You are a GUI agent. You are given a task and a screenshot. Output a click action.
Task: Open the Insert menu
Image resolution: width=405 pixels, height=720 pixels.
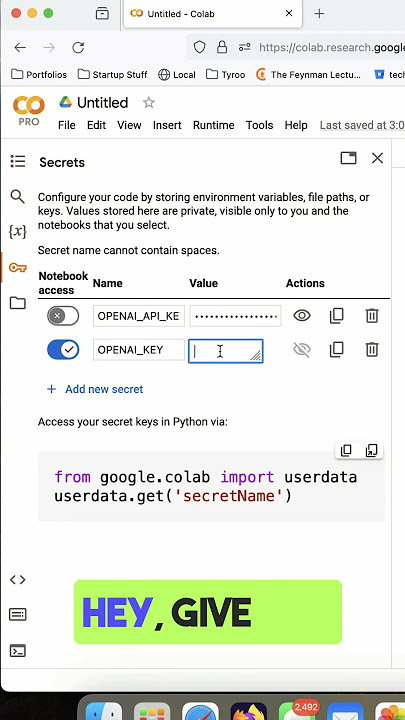click(x=167, y=125)
